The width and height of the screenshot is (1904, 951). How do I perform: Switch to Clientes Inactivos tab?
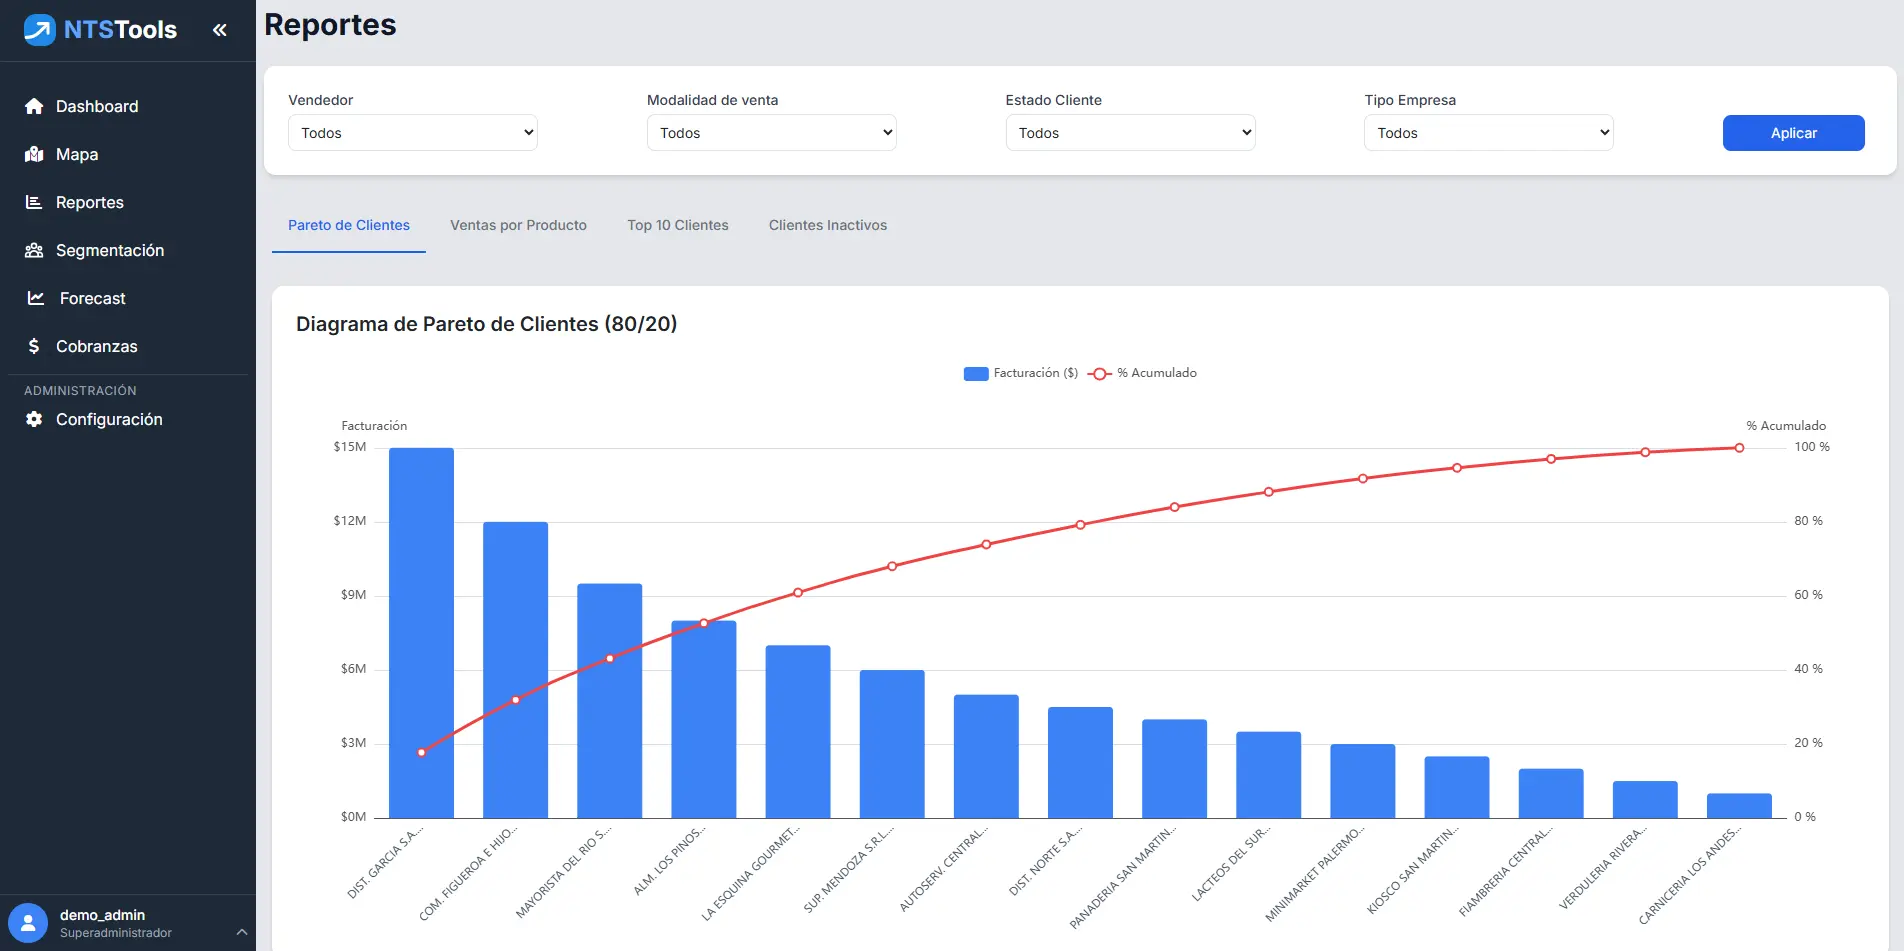pos(827,225)
